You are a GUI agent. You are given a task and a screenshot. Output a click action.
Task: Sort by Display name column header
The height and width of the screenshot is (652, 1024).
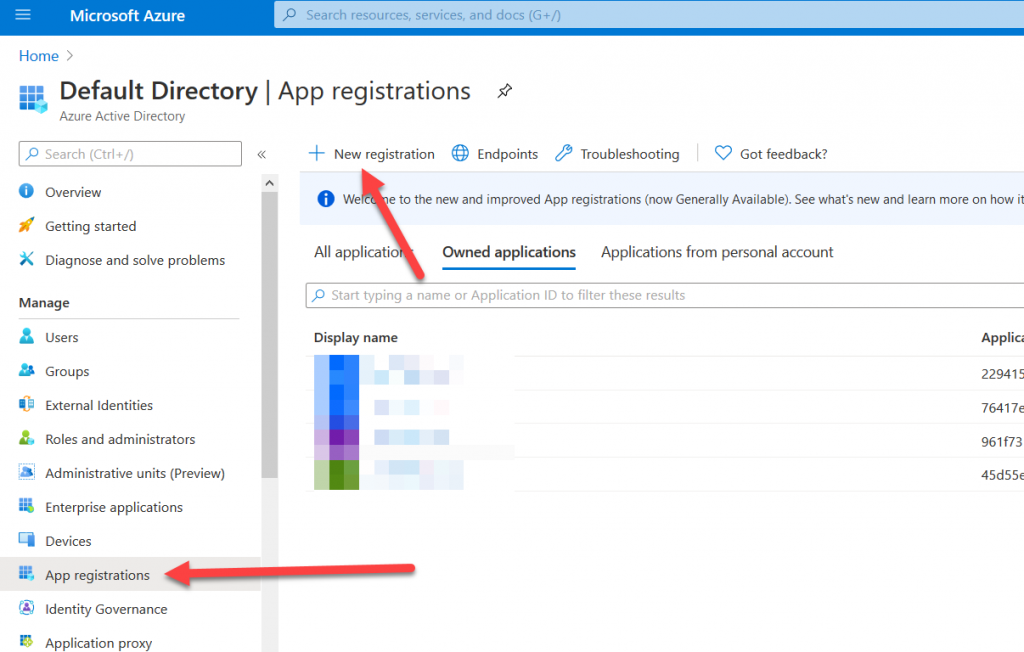coord(356,338)
